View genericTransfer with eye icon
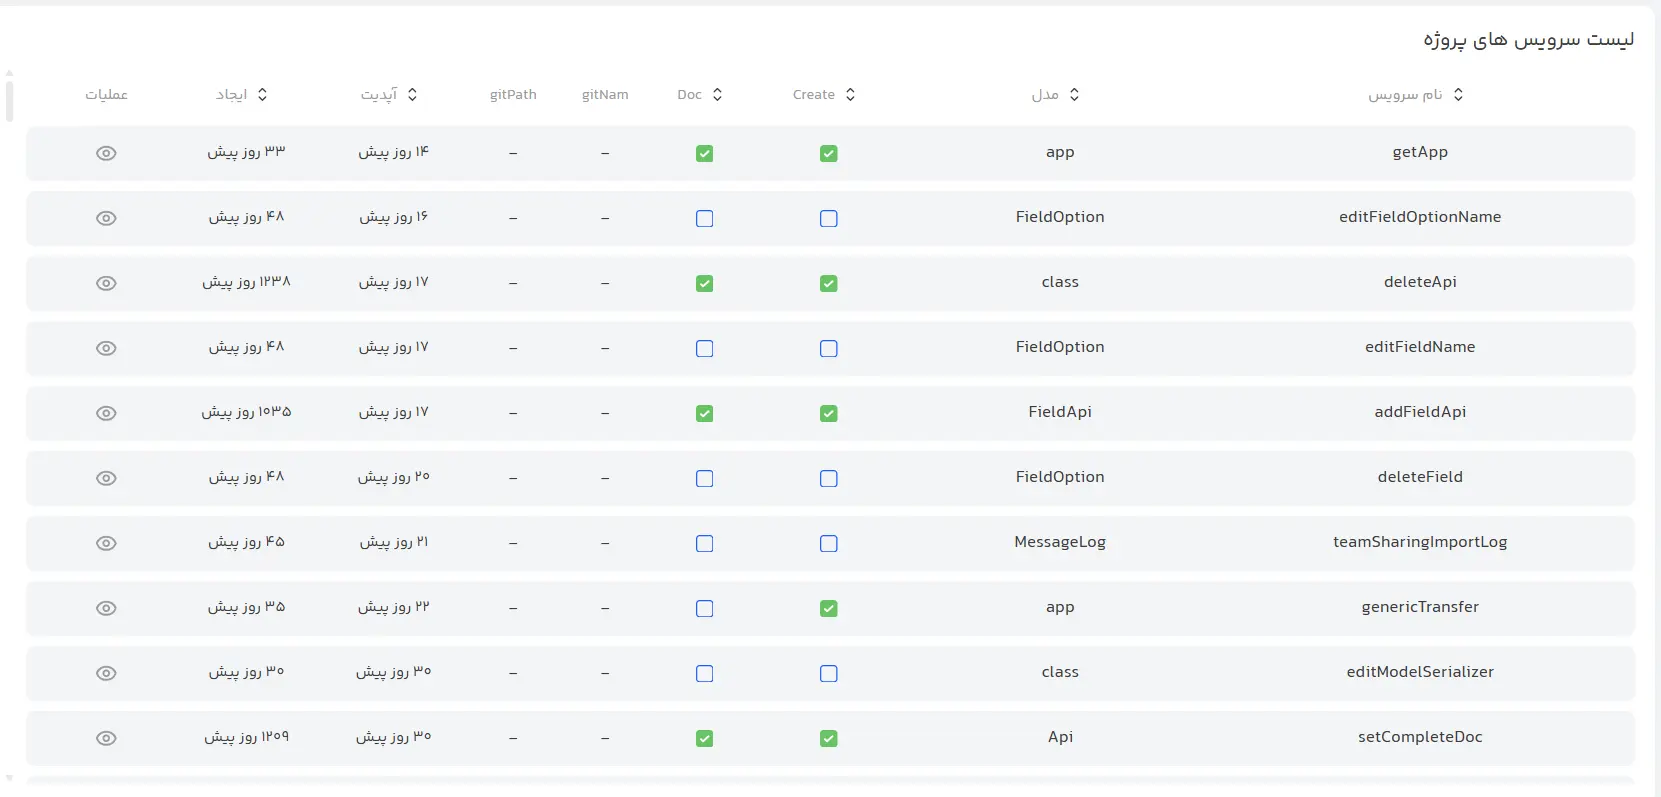This screenshot has height=797, width=1661. pos(106,608)
